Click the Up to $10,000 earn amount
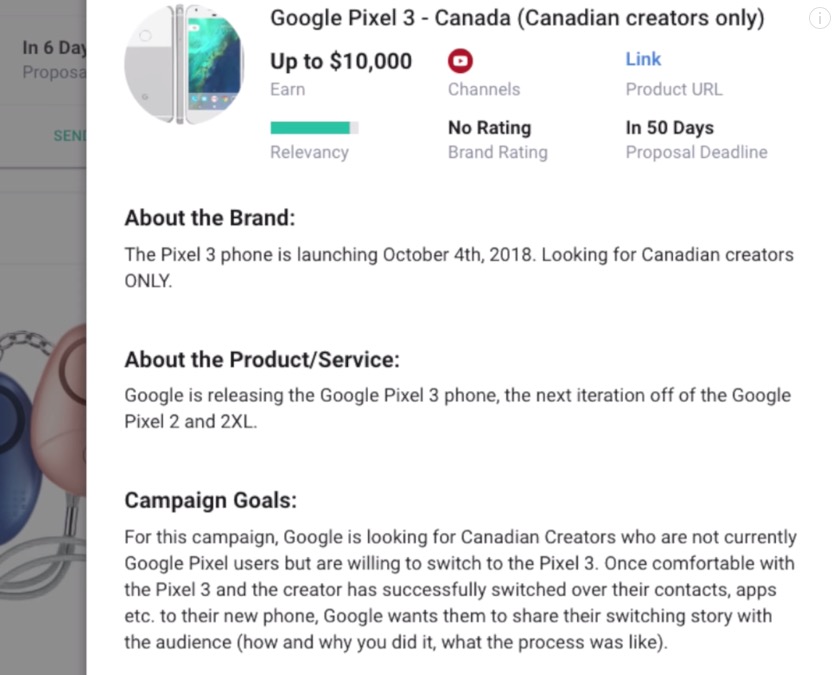Image resolution: width=836 pixels, height=675 pixels. click(341, 61)
